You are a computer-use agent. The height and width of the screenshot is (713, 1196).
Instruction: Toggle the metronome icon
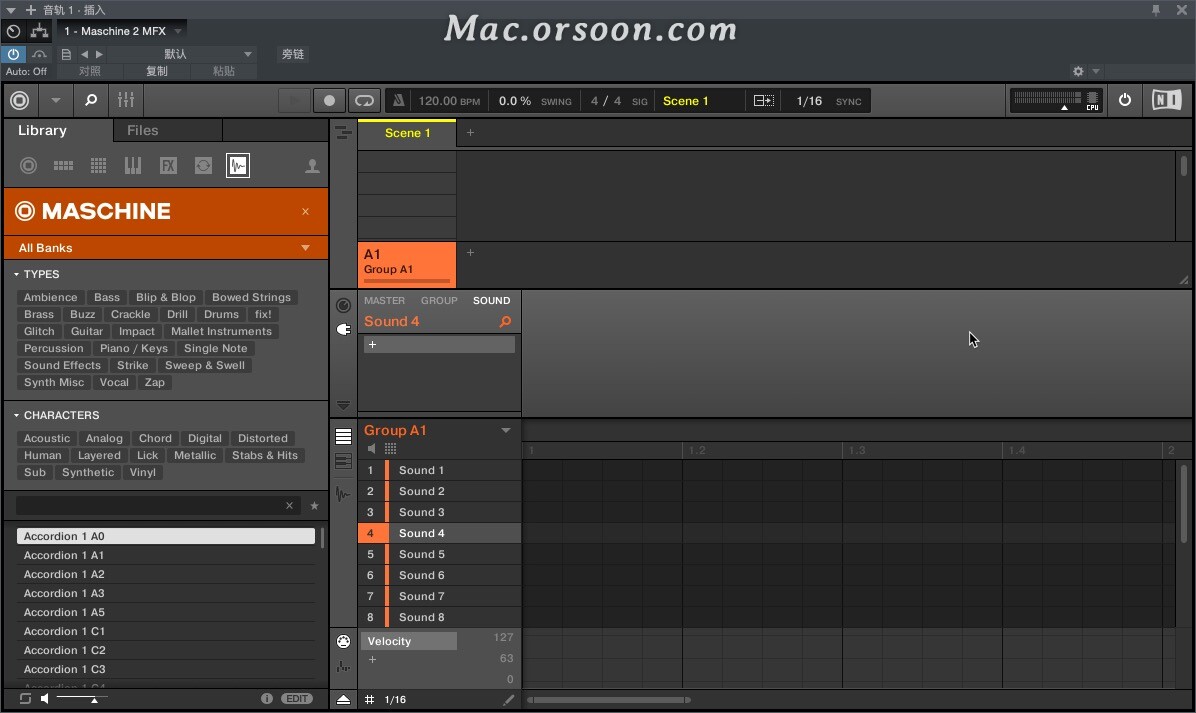coord(398,101)
